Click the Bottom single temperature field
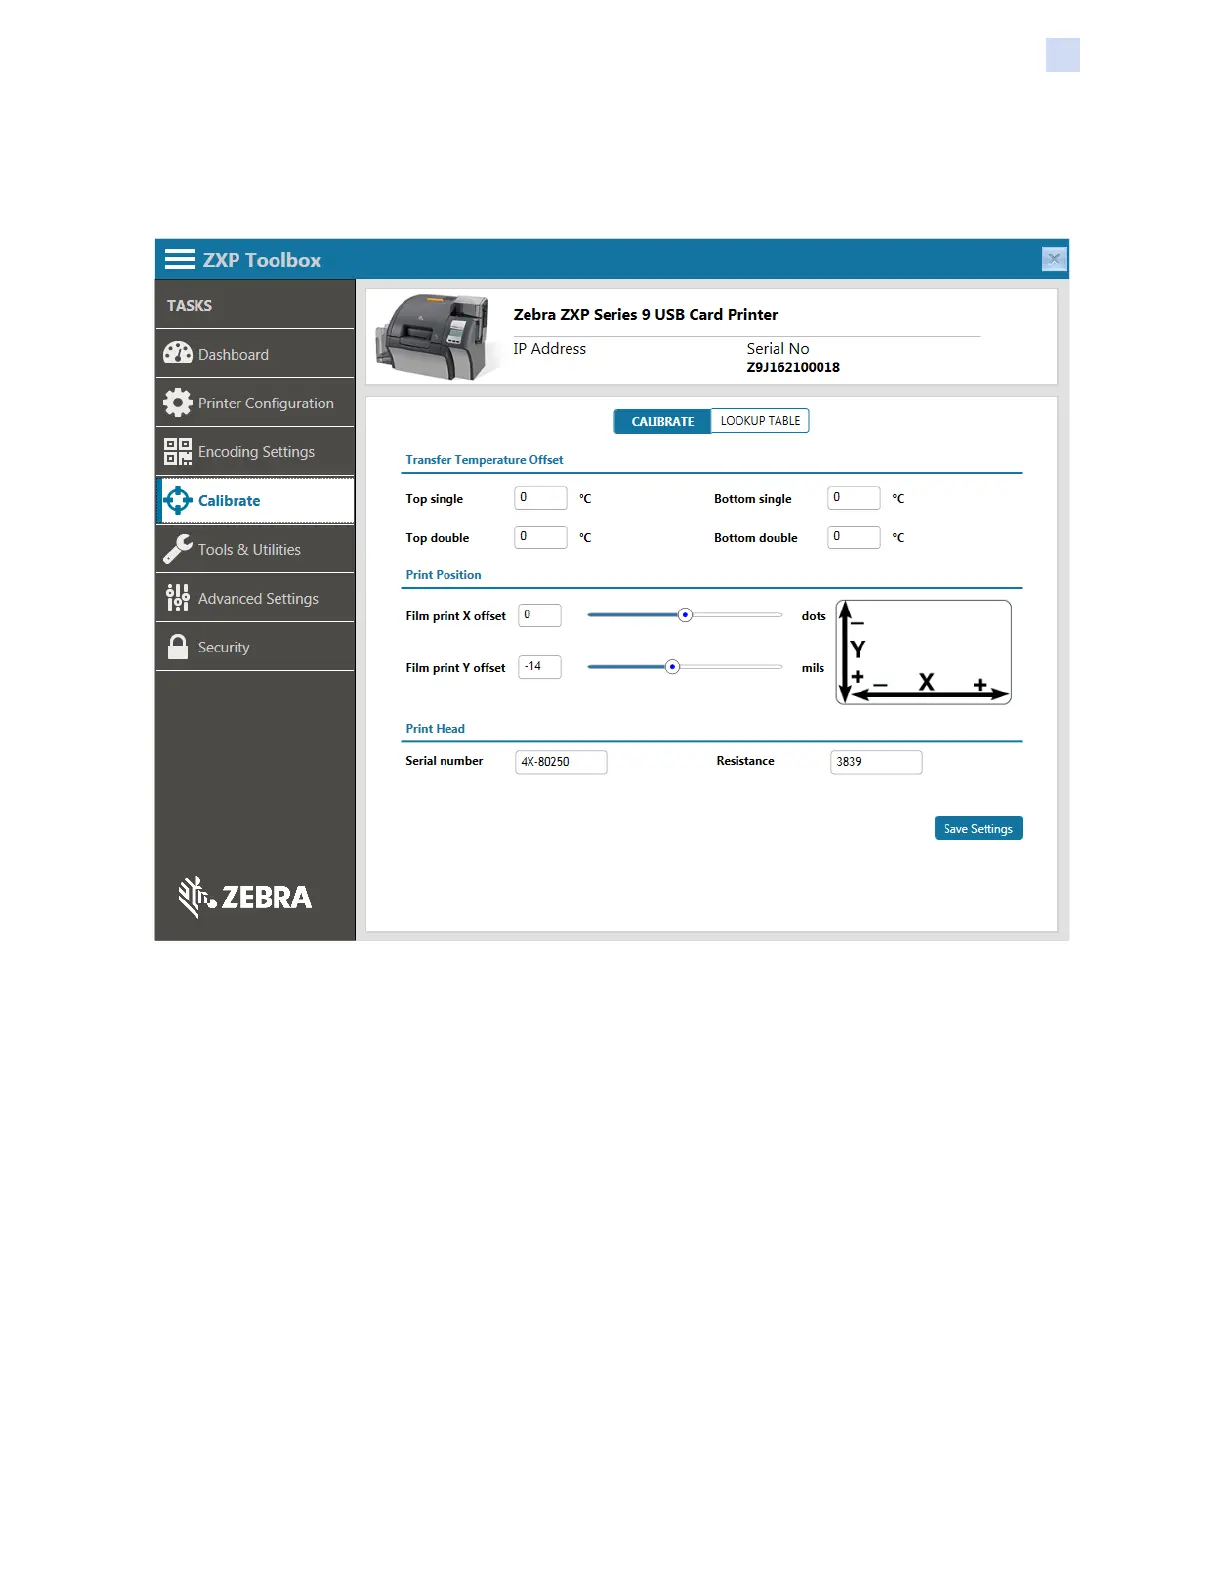 (854, 498)
